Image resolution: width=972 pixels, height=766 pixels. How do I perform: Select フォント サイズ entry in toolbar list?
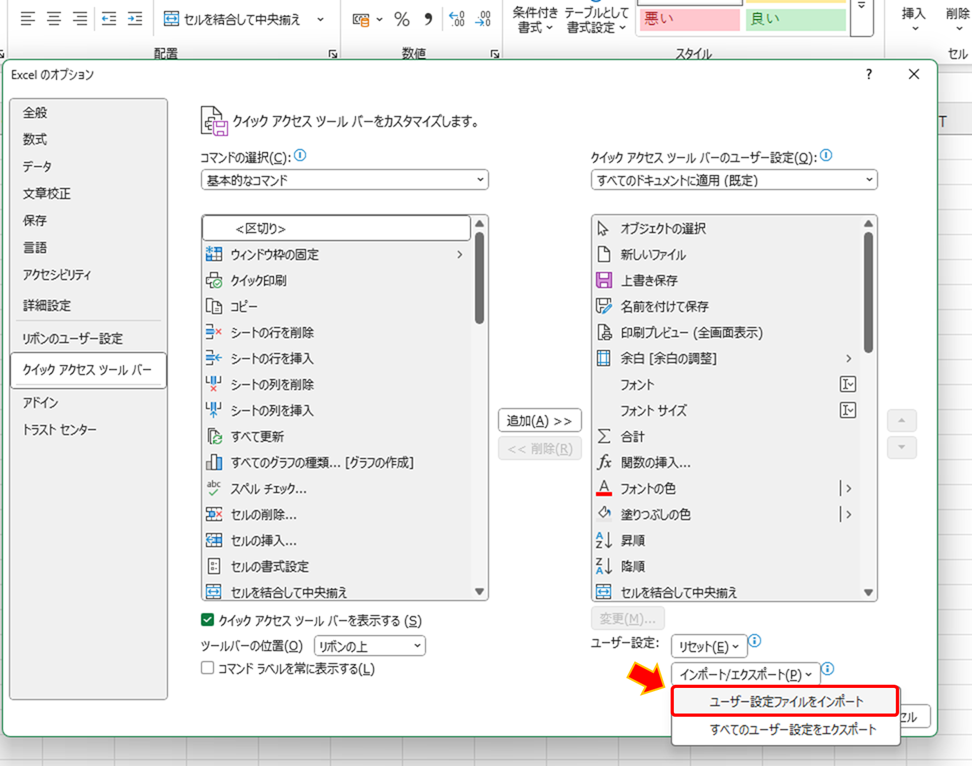click(x=727, y=410)
